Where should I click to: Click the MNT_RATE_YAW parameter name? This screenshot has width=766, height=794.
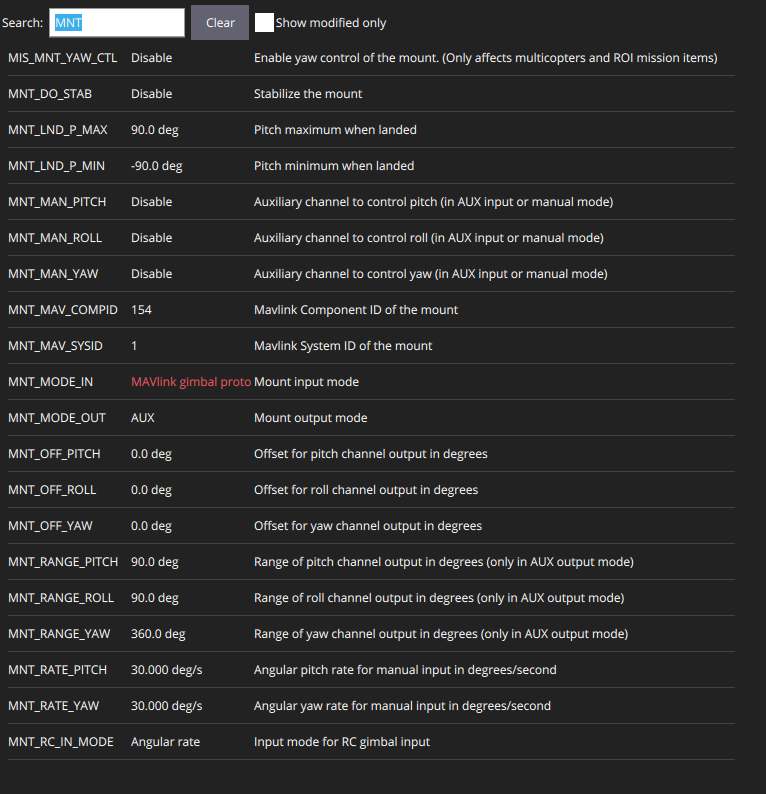(53, 705)
